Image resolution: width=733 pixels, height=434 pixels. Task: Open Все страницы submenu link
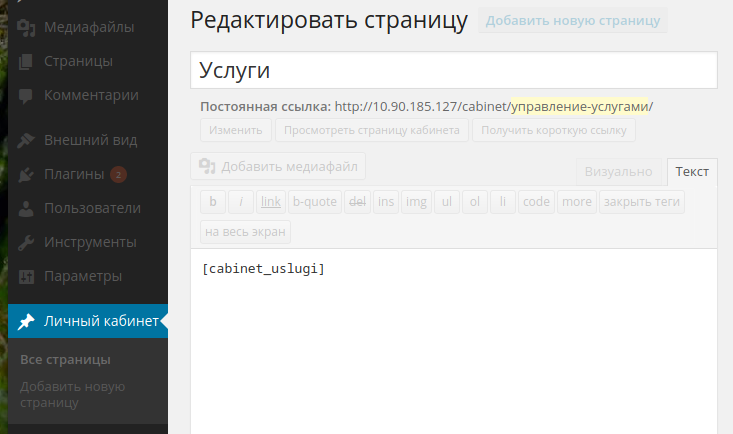click(65, 360)
